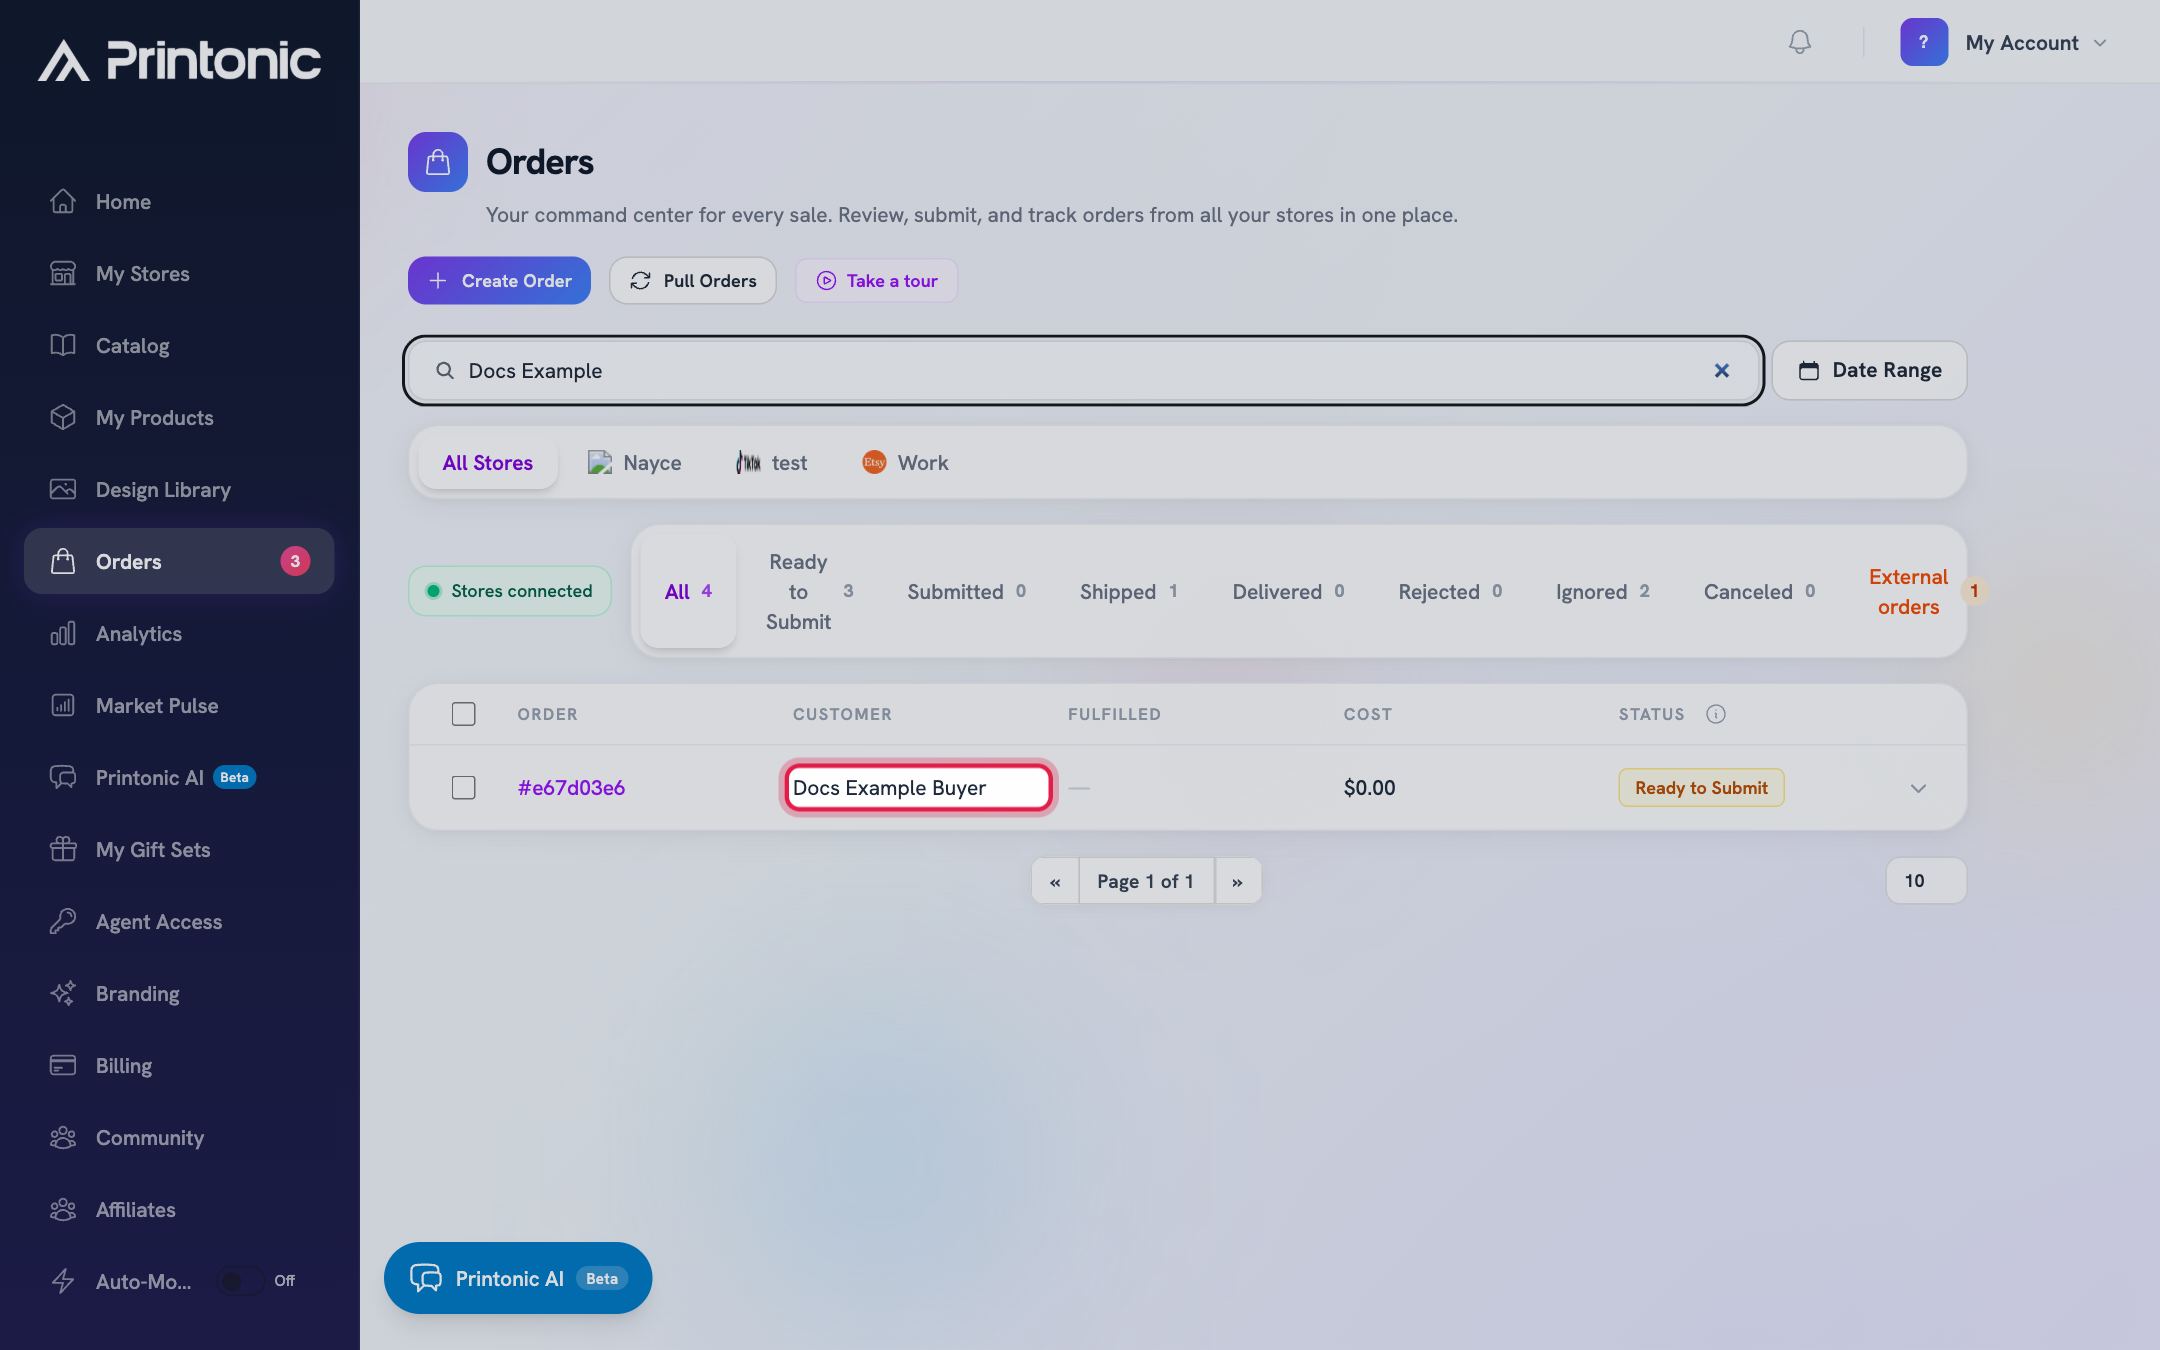Screen dimensions: 2160x1350
Task: Open the Branding sparkle icon in sidebar
Action: click(x=63, y=993)
